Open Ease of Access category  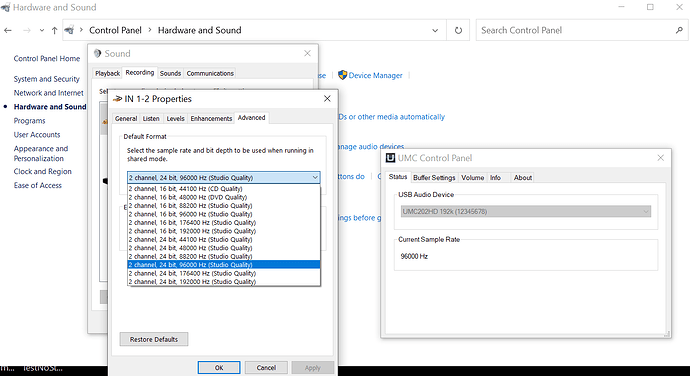(37, 185)
